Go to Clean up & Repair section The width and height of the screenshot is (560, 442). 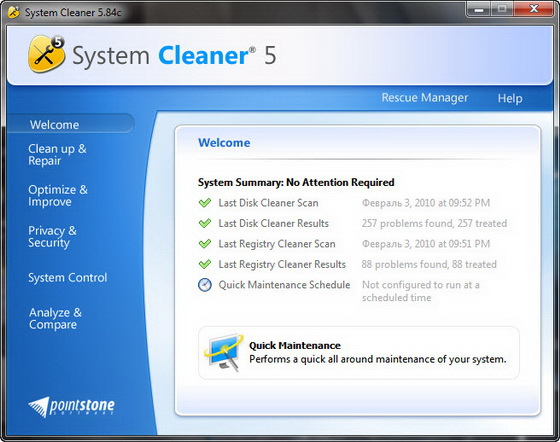[57, 155]
